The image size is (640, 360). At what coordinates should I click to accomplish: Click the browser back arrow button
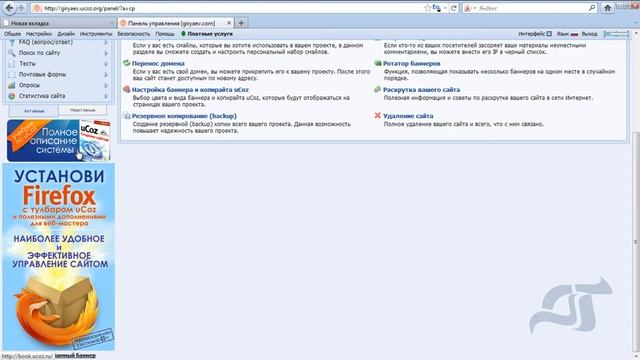pyautogui.click(x=9, y=8)
